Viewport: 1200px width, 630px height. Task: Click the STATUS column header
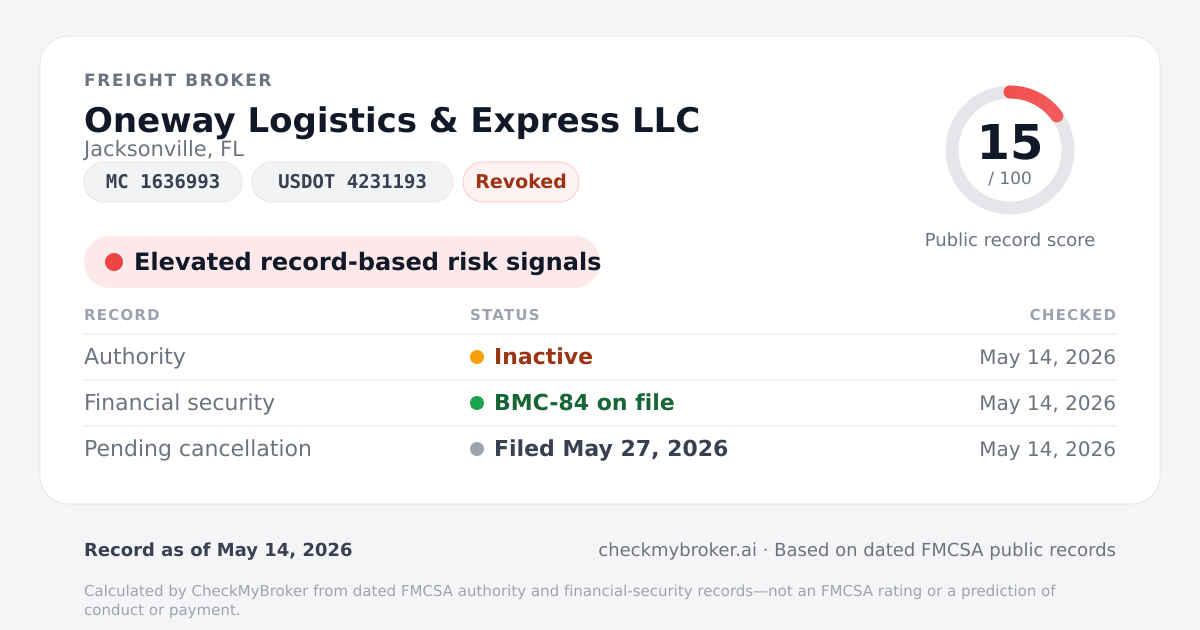(x=505, y=315)
